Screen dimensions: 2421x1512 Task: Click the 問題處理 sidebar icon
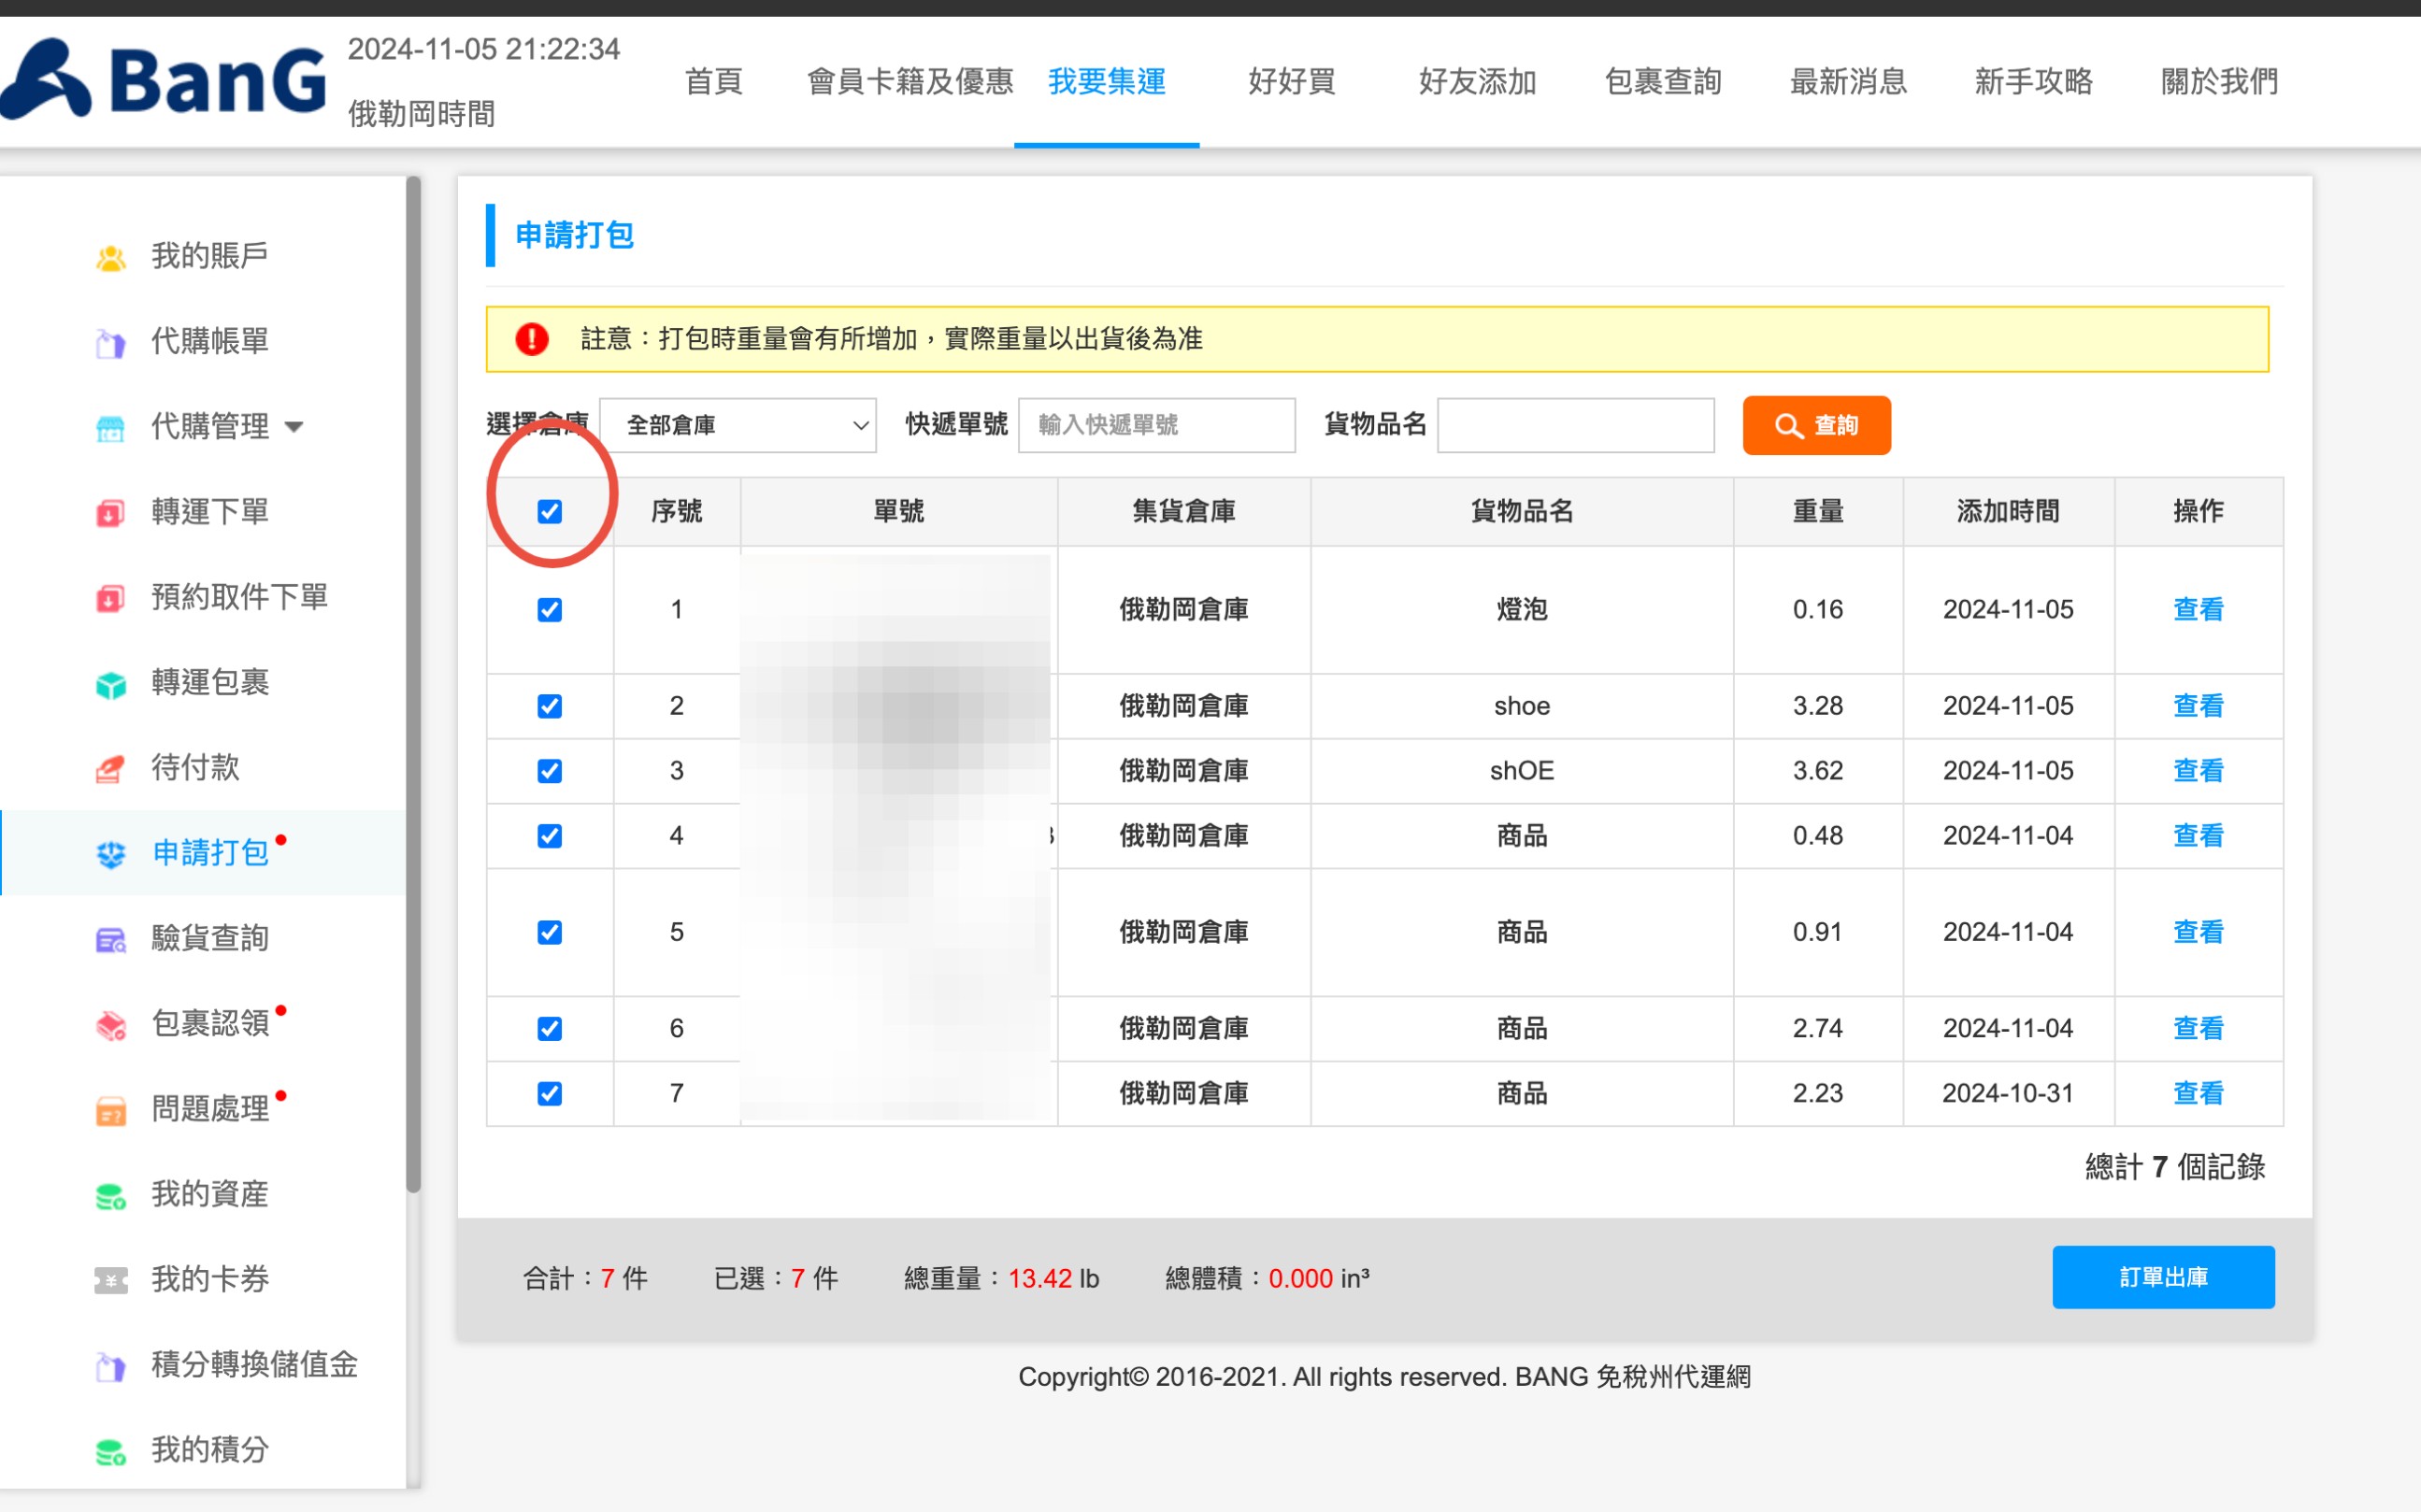110,1110
